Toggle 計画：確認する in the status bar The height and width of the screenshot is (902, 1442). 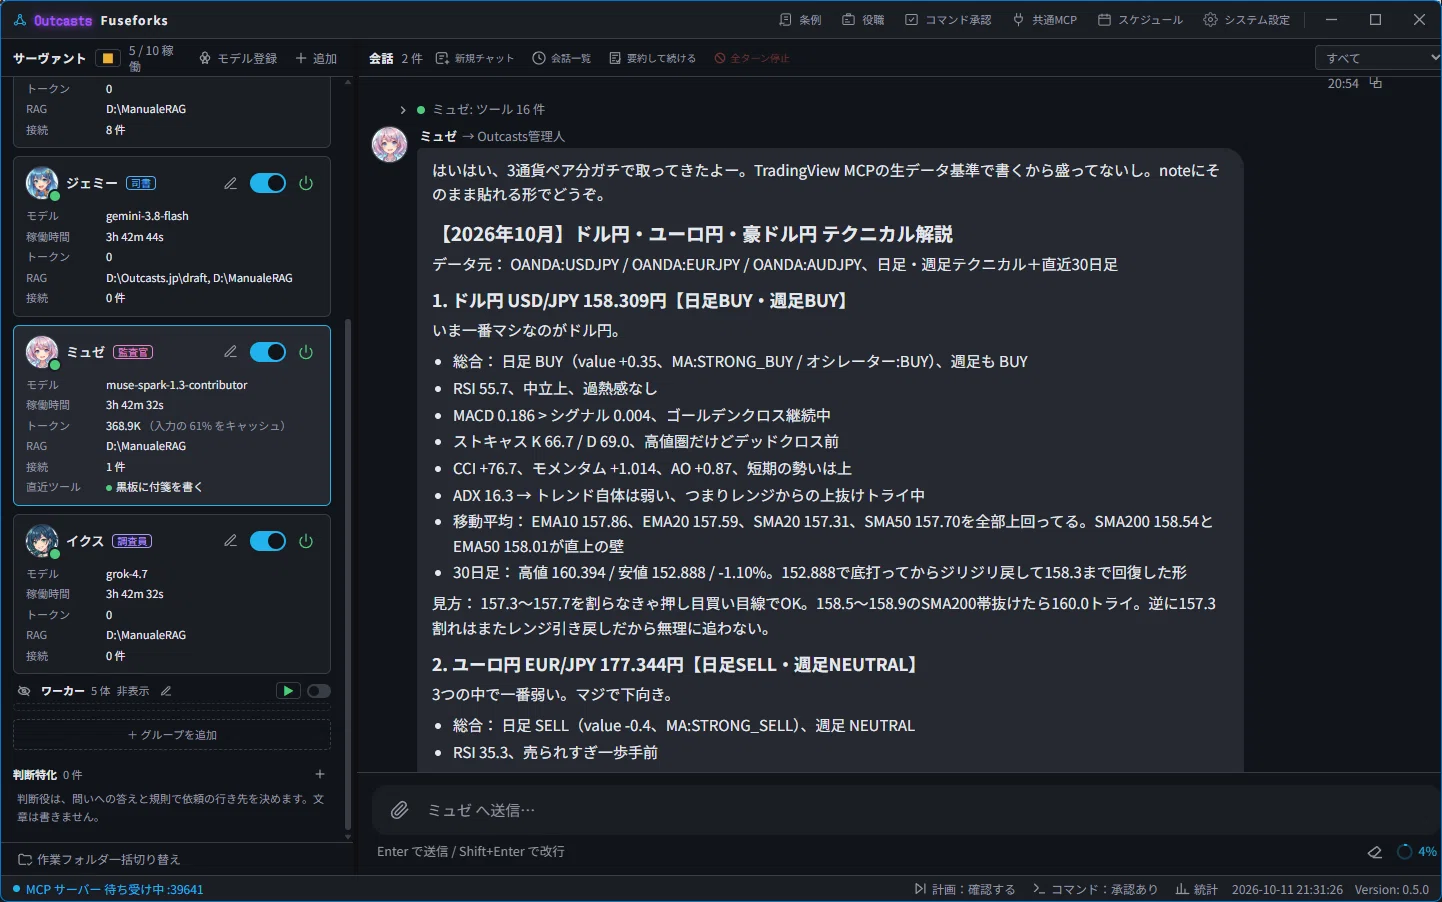965,889
